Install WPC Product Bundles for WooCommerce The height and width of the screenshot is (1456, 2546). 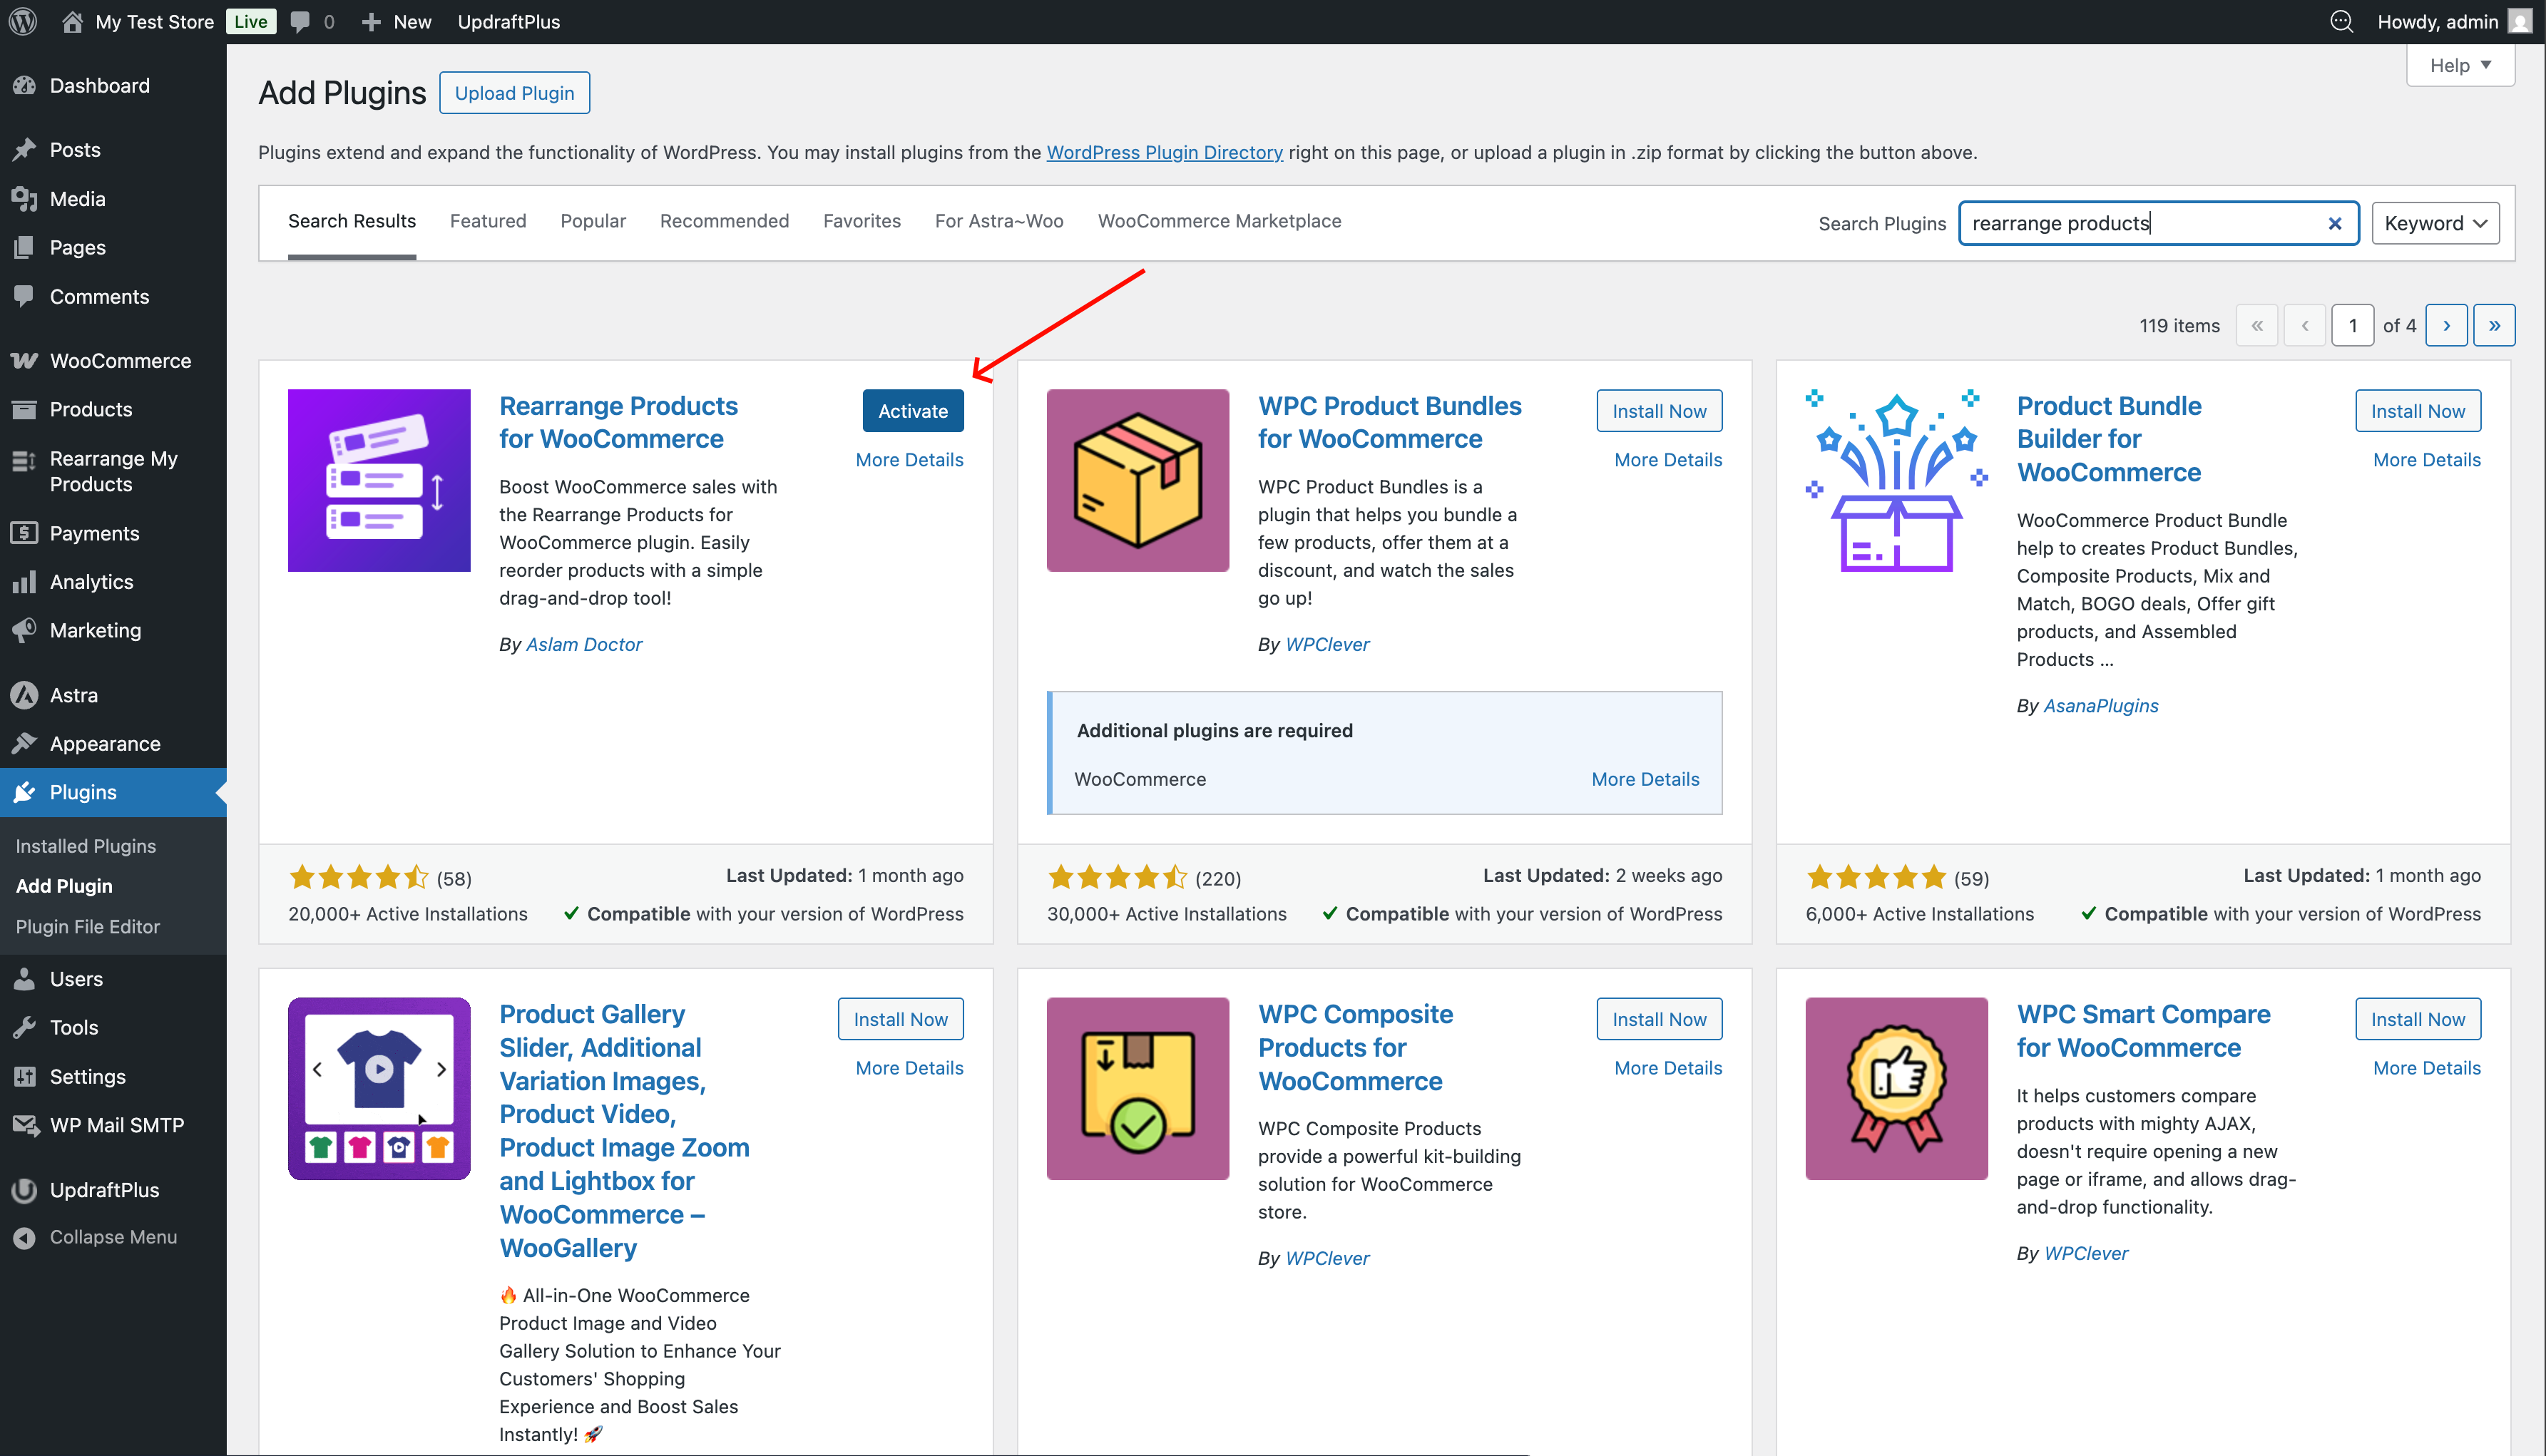pos(1659,411)
